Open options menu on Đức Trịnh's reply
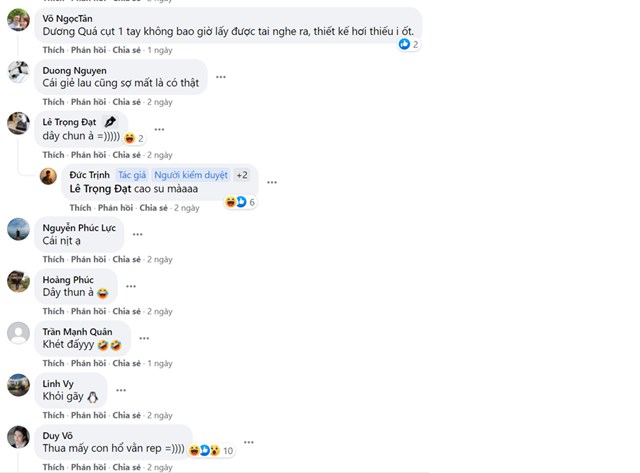 point(272,182)
